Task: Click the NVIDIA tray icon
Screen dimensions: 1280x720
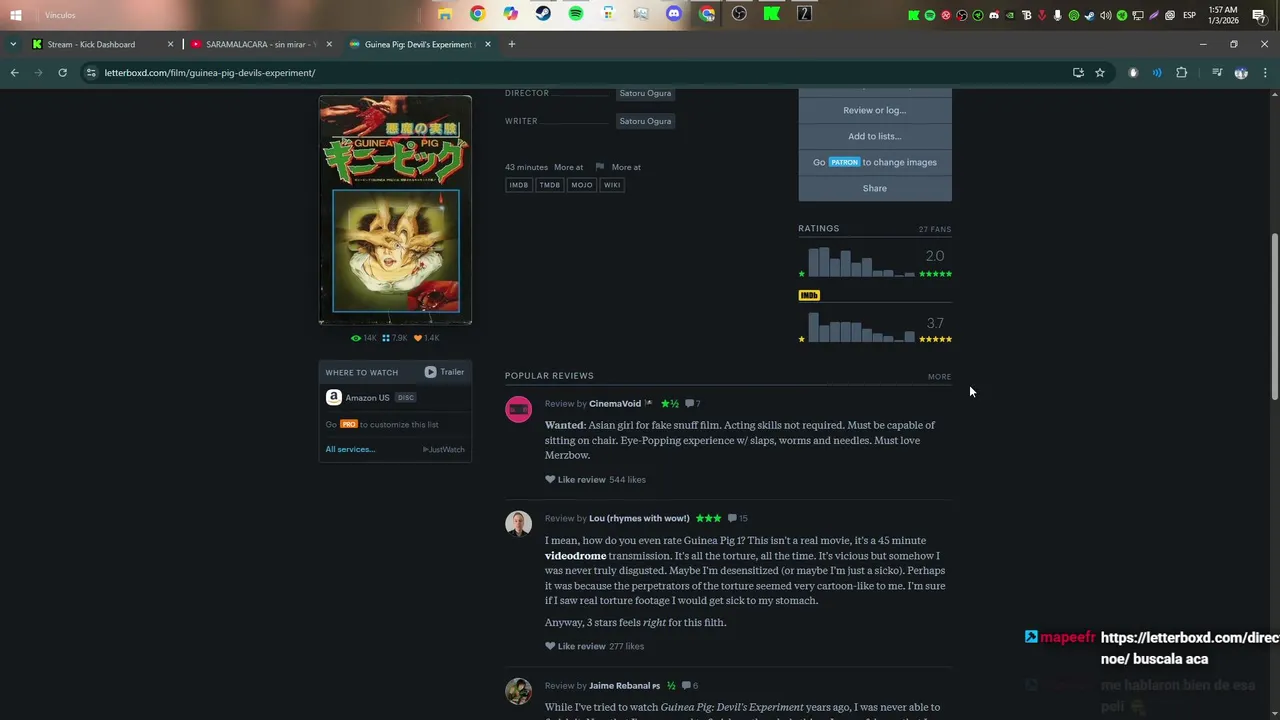Action: click(1010, 15)
